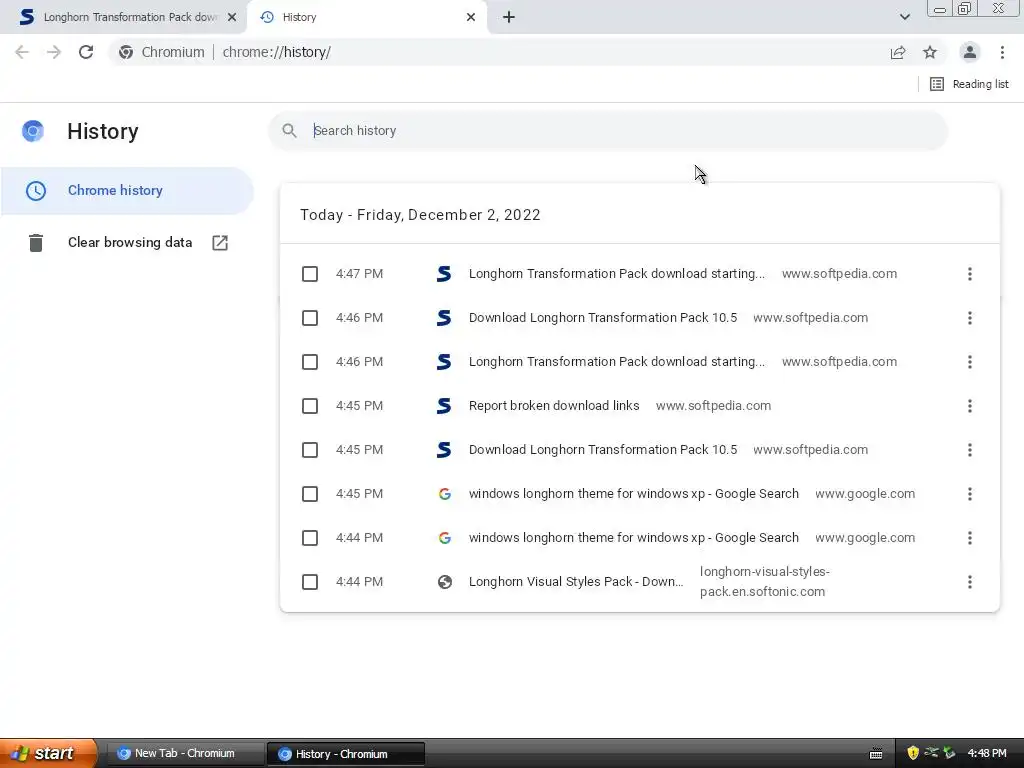Open the Longhorn Visual Styles Pack history link
This screenshot has height=768, width=1024.
tap(576, 582)
